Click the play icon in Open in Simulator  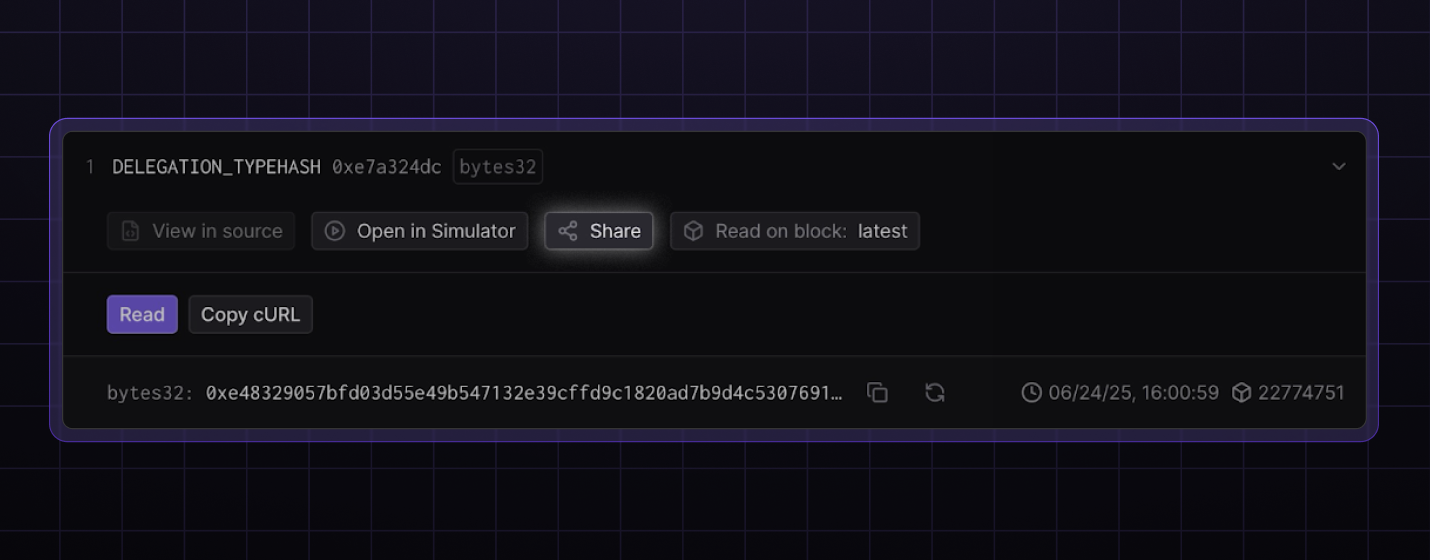335,231
